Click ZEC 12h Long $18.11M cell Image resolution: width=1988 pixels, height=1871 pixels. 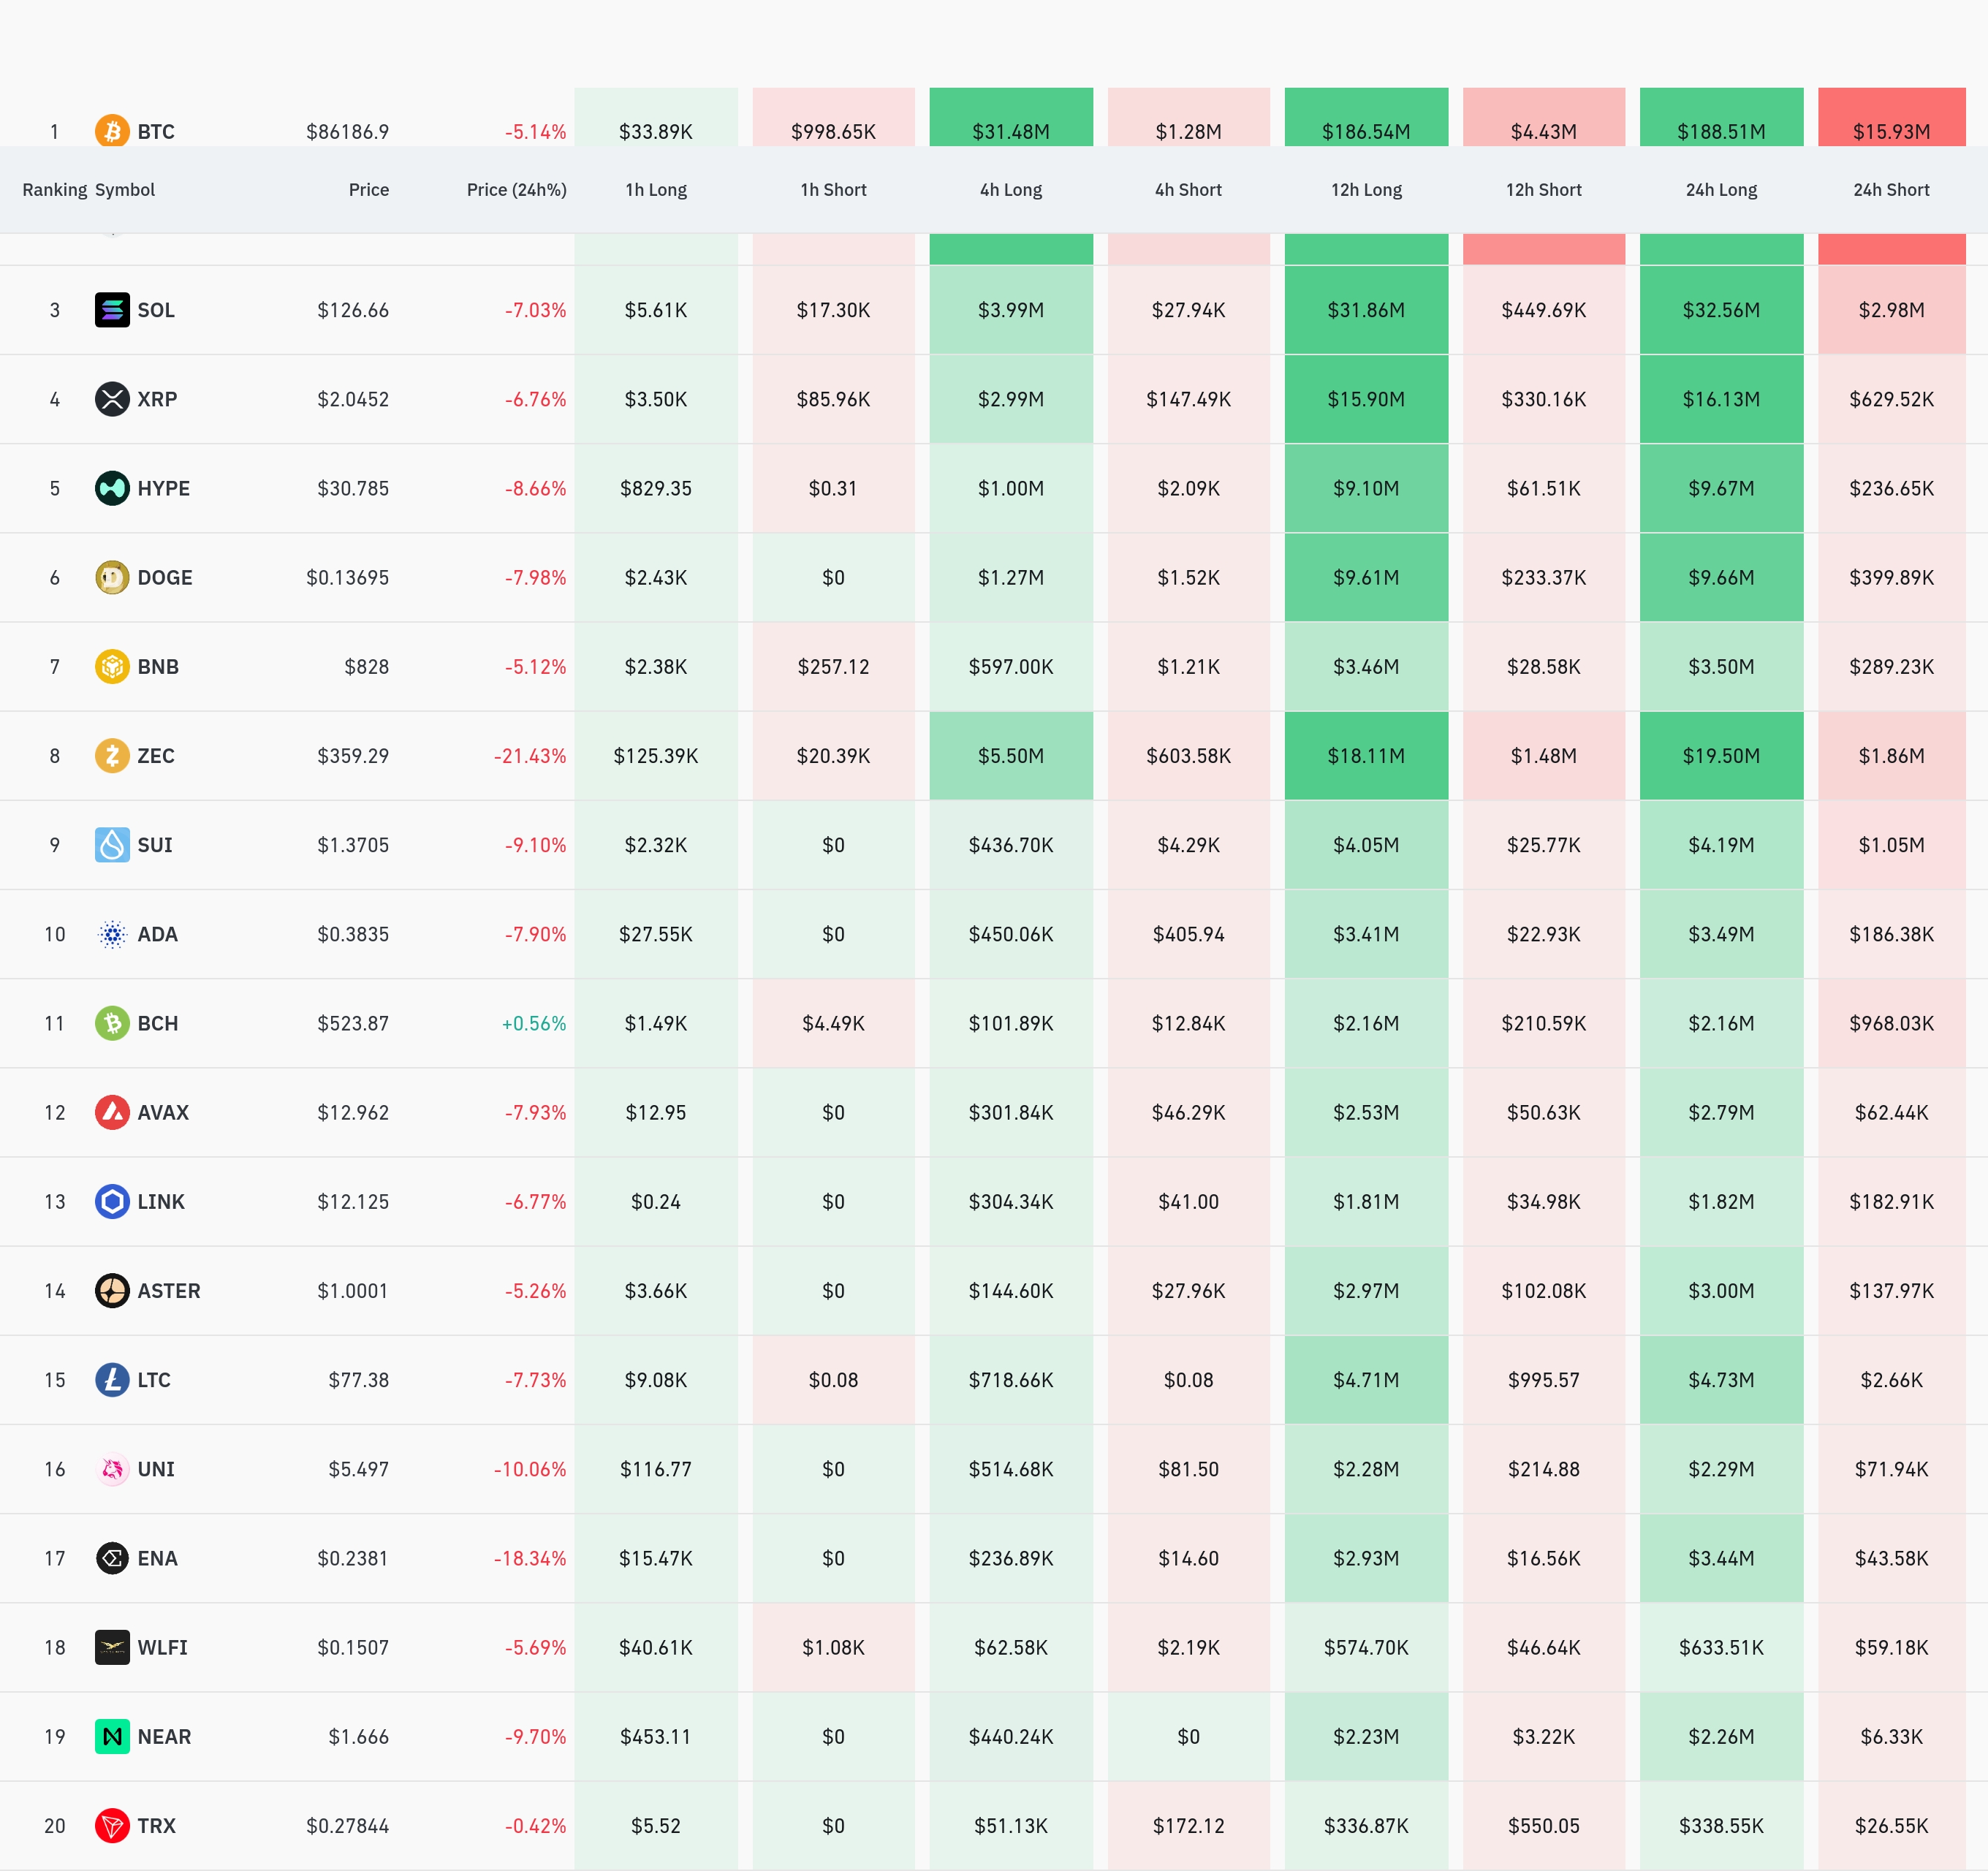[1366, 756]
